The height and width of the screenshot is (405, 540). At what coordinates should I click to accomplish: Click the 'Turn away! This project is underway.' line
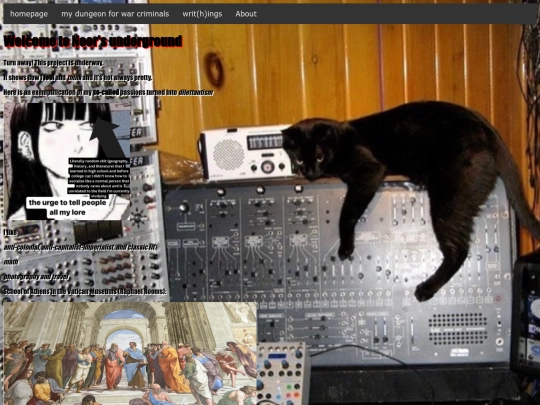coord(53,63)
